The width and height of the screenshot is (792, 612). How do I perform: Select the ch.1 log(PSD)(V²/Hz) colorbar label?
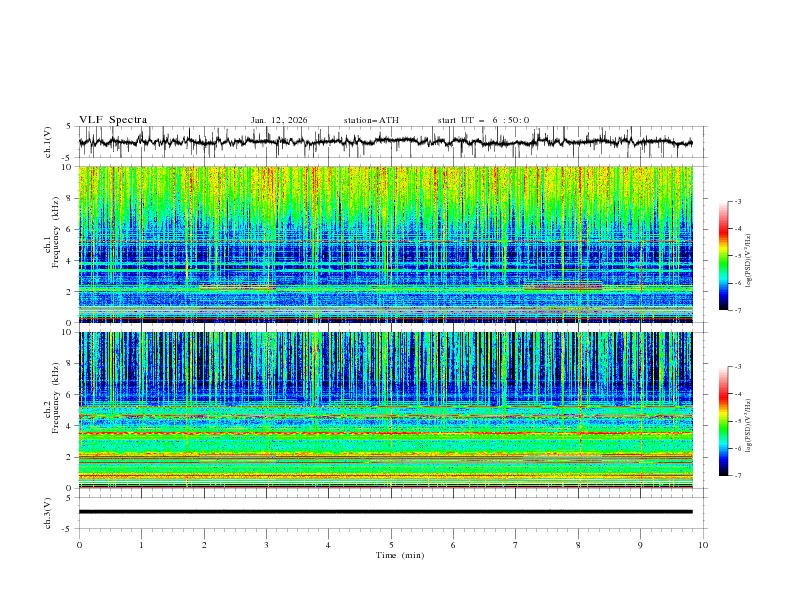click(x=749, y=261)
